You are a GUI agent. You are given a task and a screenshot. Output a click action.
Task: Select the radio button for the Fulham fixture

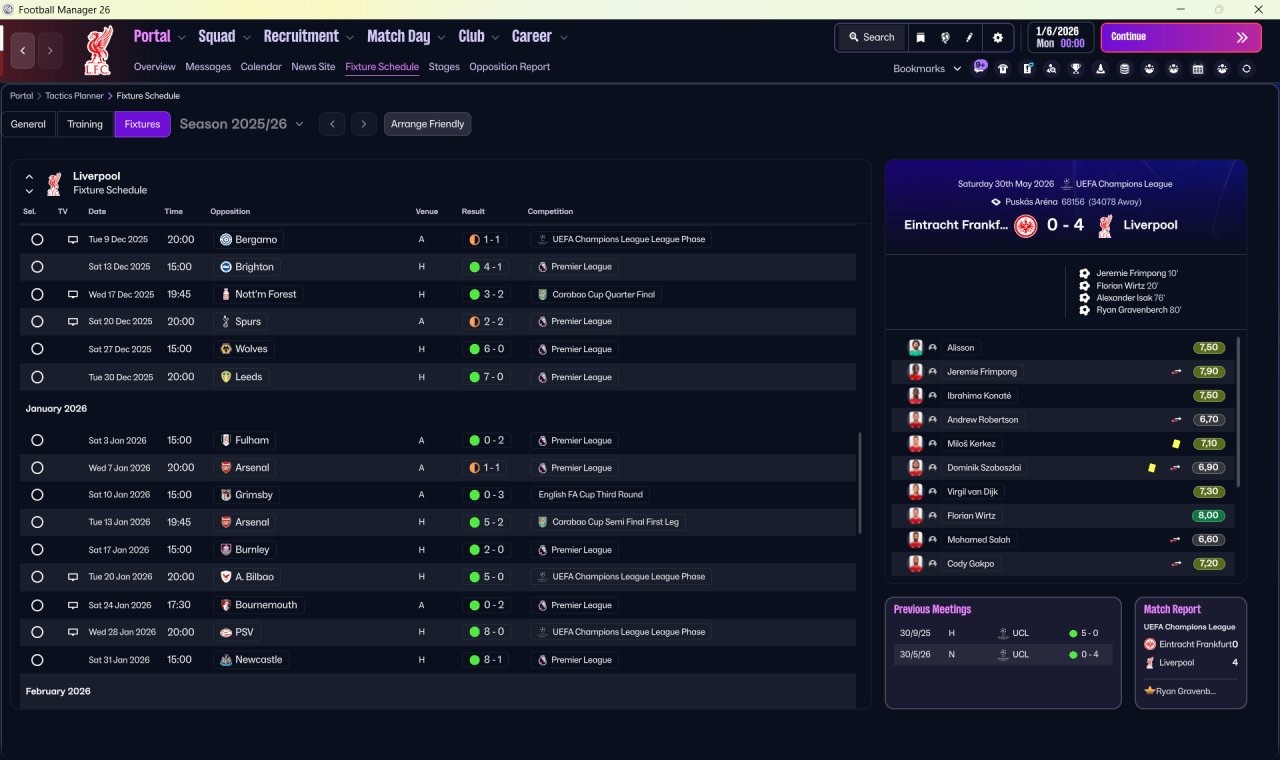pyautogui.click(x=37, y=440)
